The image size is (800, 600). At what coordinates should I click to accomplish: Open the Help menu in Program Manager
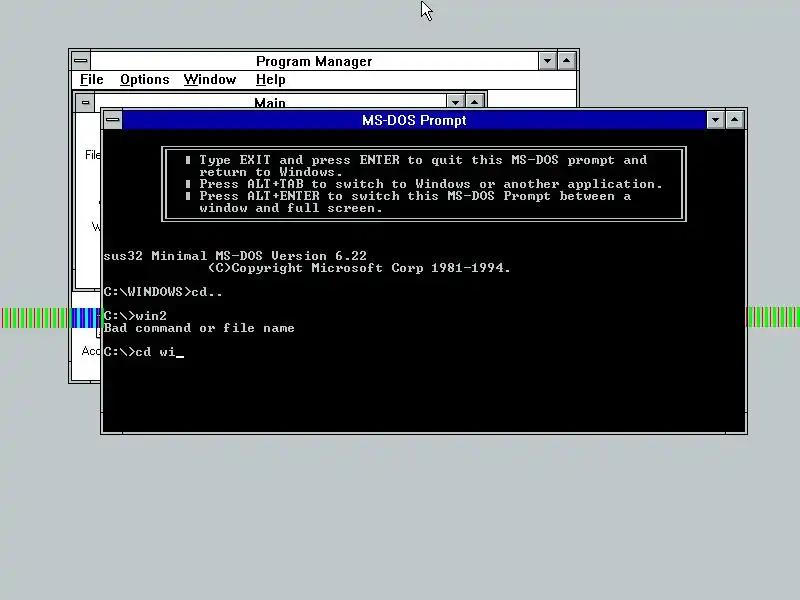pyautogui.click(x=270, y=80)
